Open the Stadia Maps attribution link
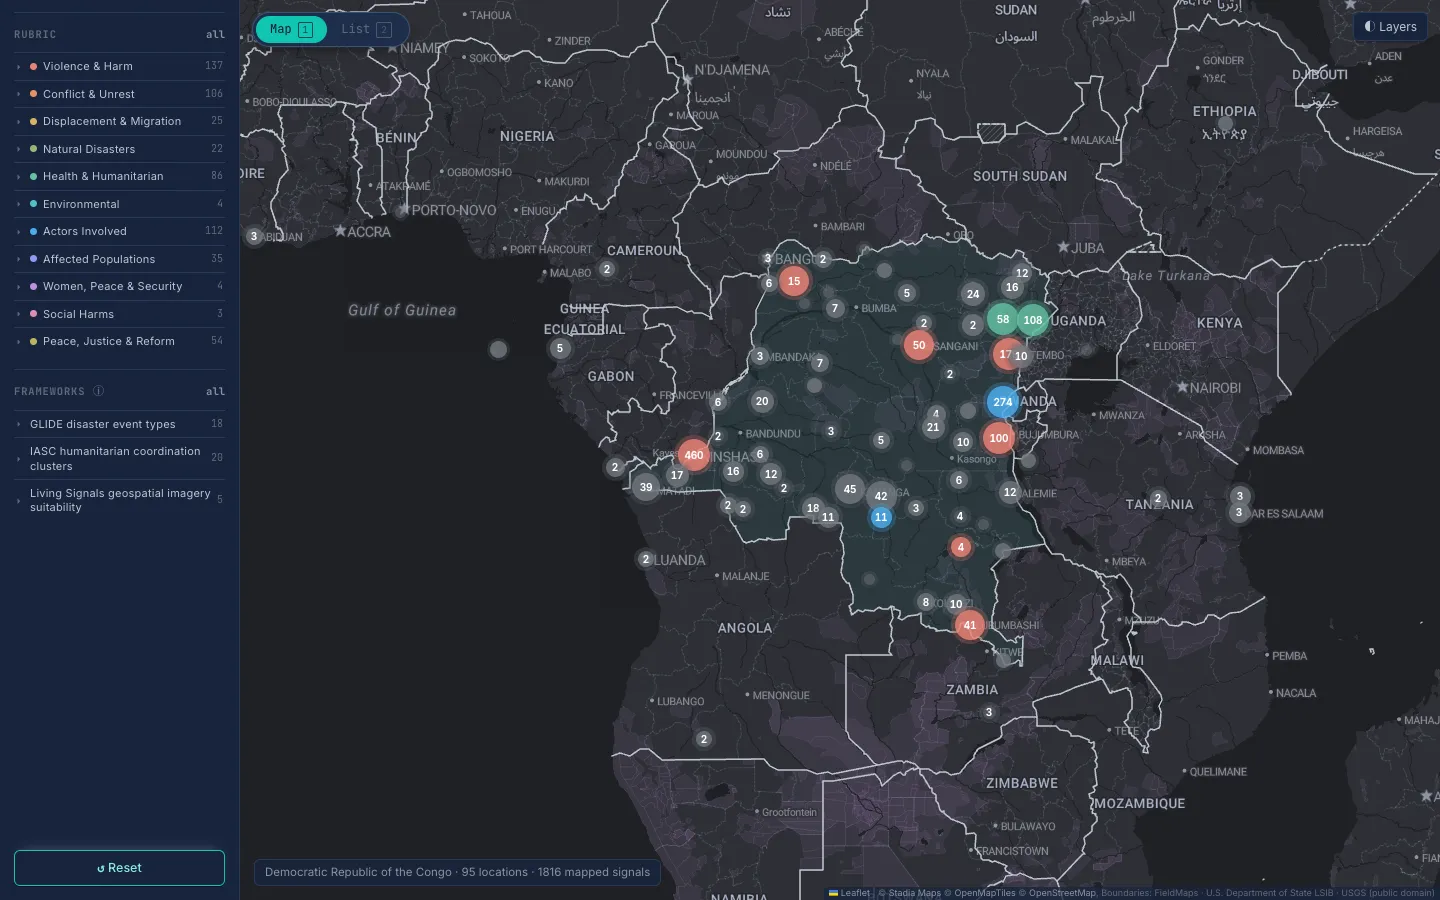 (x=915, y=893)
